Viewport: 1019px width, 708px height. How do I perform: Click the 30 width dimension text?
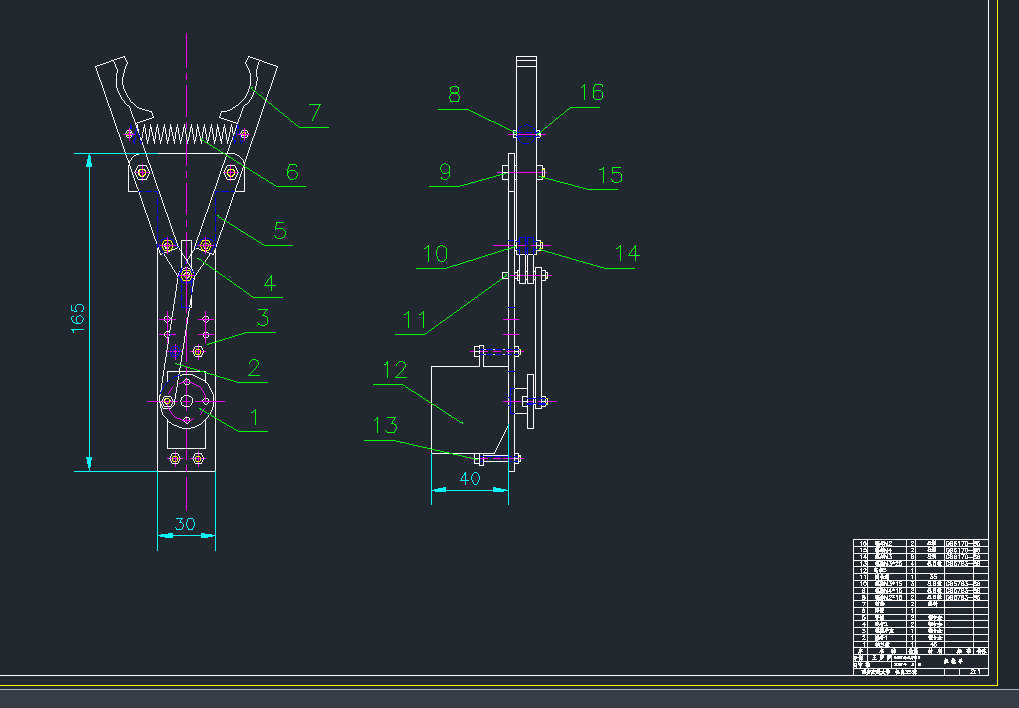pos(185,524)
